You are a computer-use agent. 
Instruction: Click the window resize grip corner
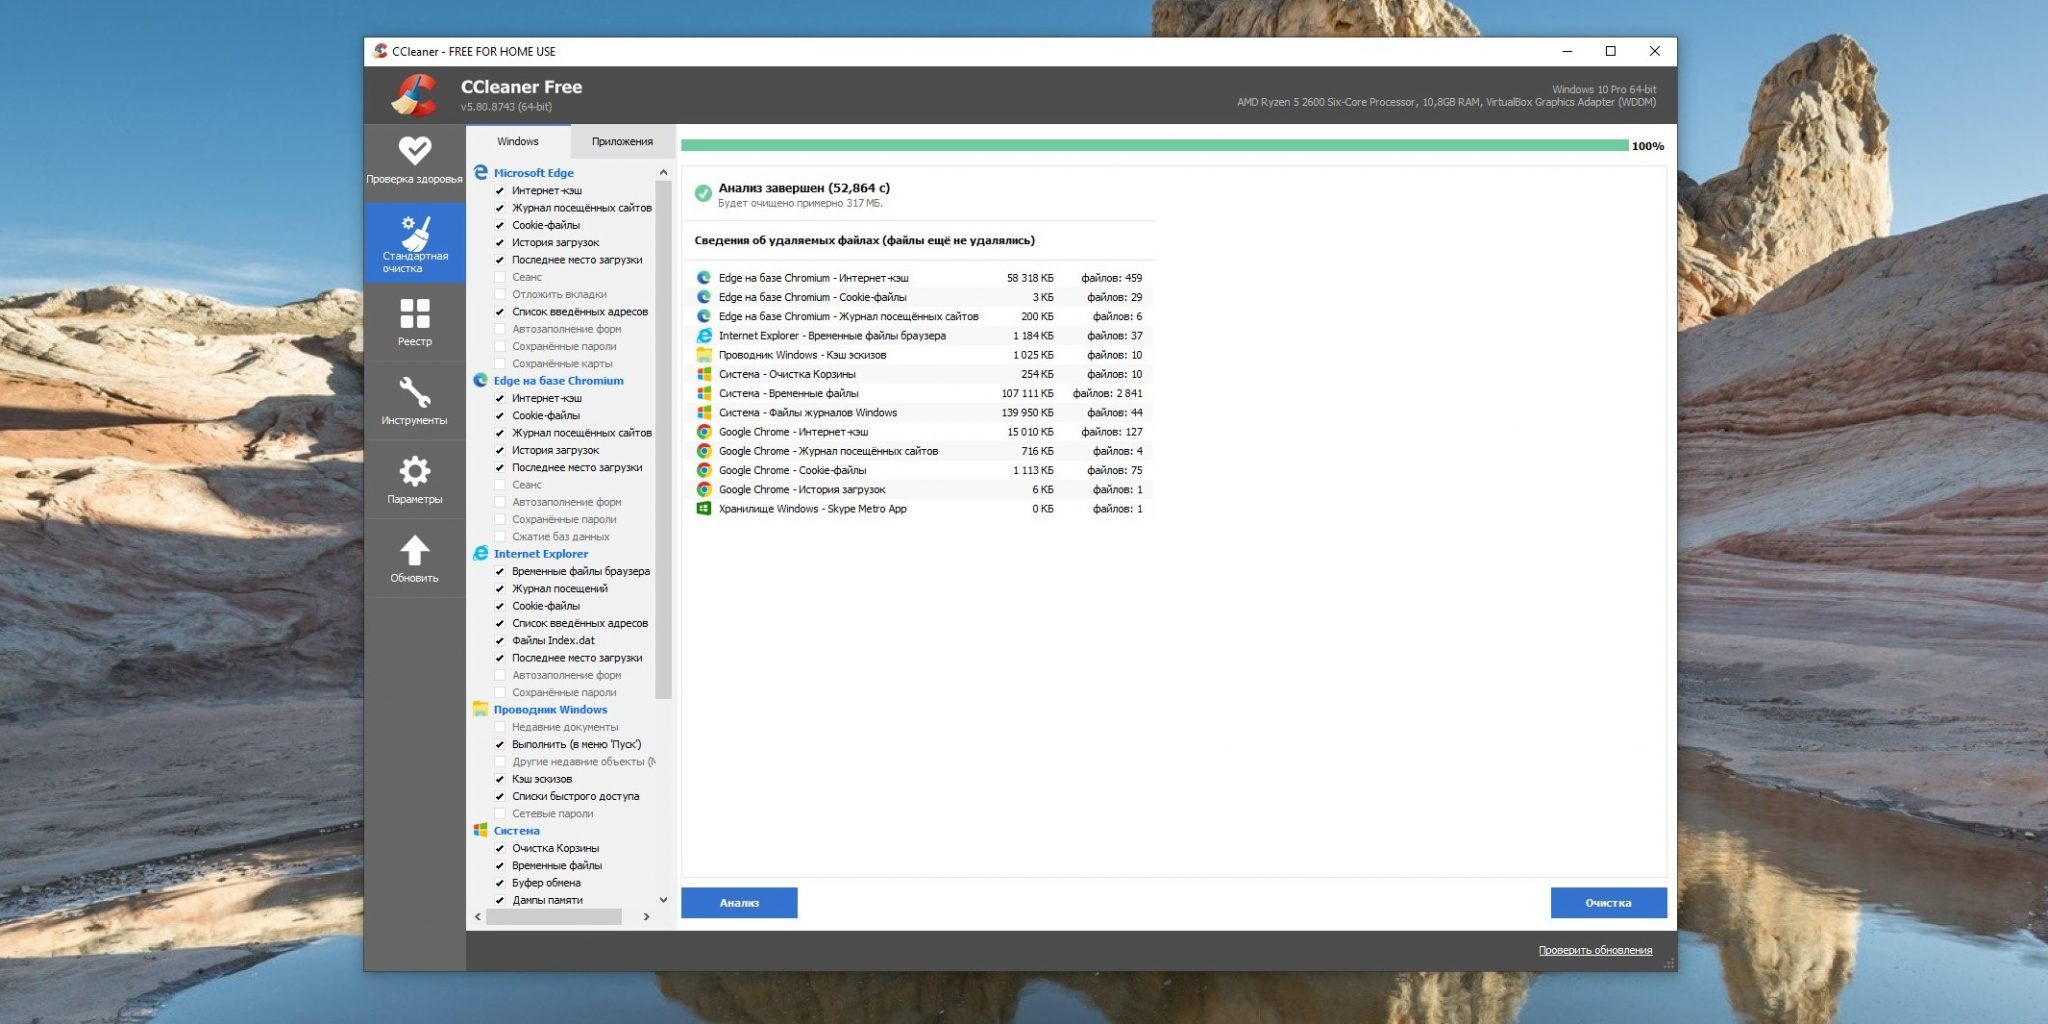(1669, 964)
